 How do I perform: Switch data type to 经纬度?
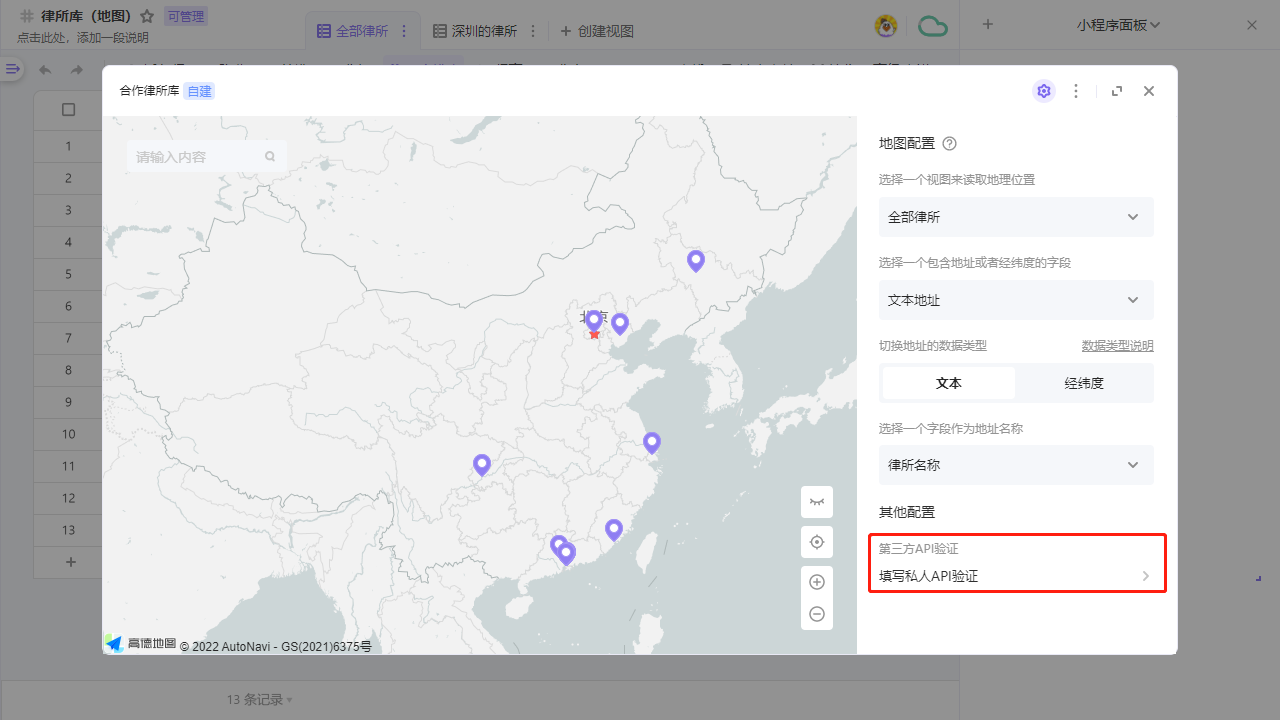[1084, 383]
